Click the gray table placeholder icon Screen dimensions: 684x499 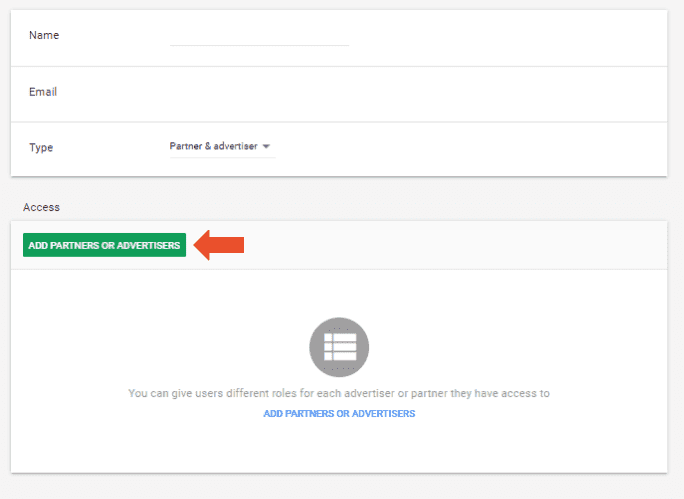point(339,347)
